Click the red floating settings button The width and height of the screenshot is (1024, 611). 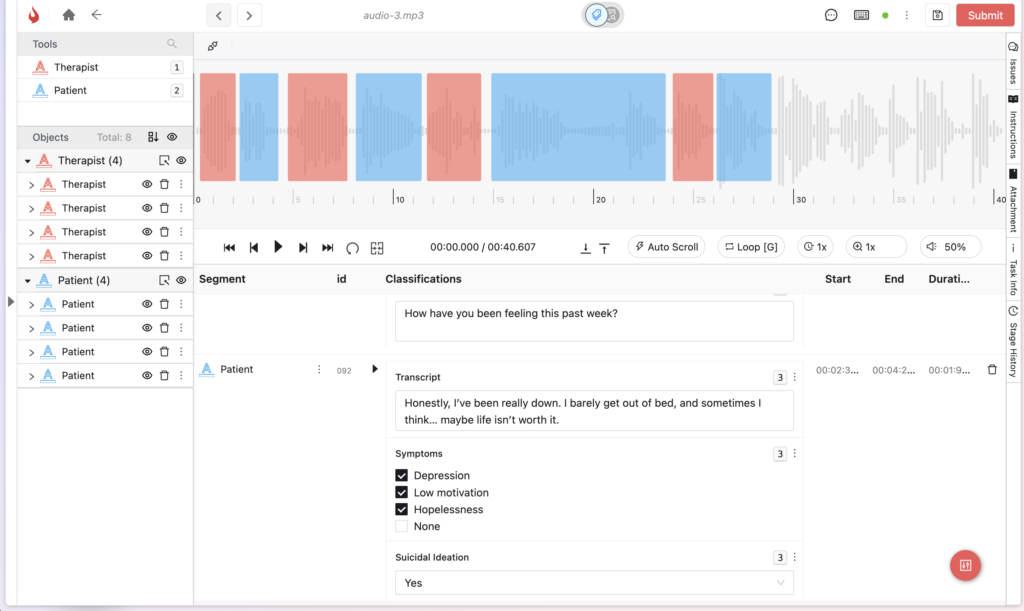pos(964,565)
